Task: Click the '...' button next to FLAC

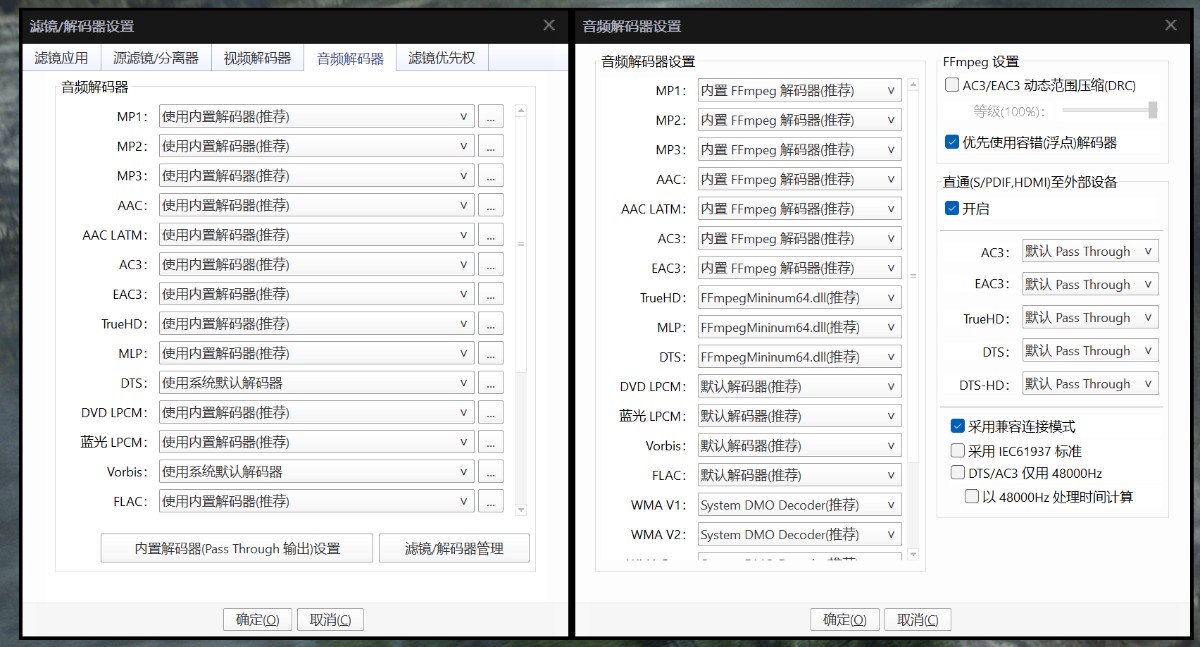Action: pos(490,502)
